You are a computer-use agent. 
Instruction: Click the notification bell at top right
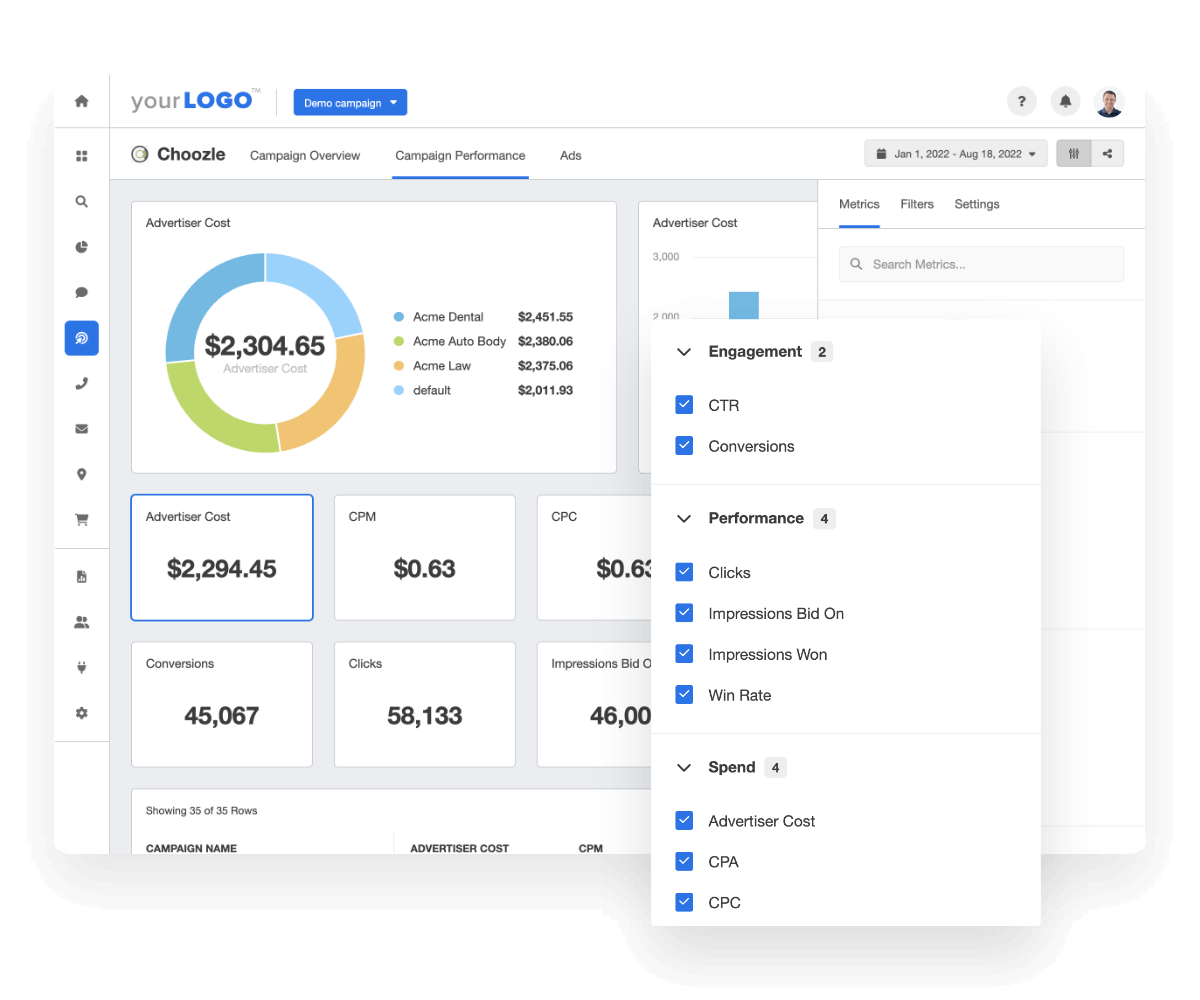pyautogui.click(x=1065, y=101)
